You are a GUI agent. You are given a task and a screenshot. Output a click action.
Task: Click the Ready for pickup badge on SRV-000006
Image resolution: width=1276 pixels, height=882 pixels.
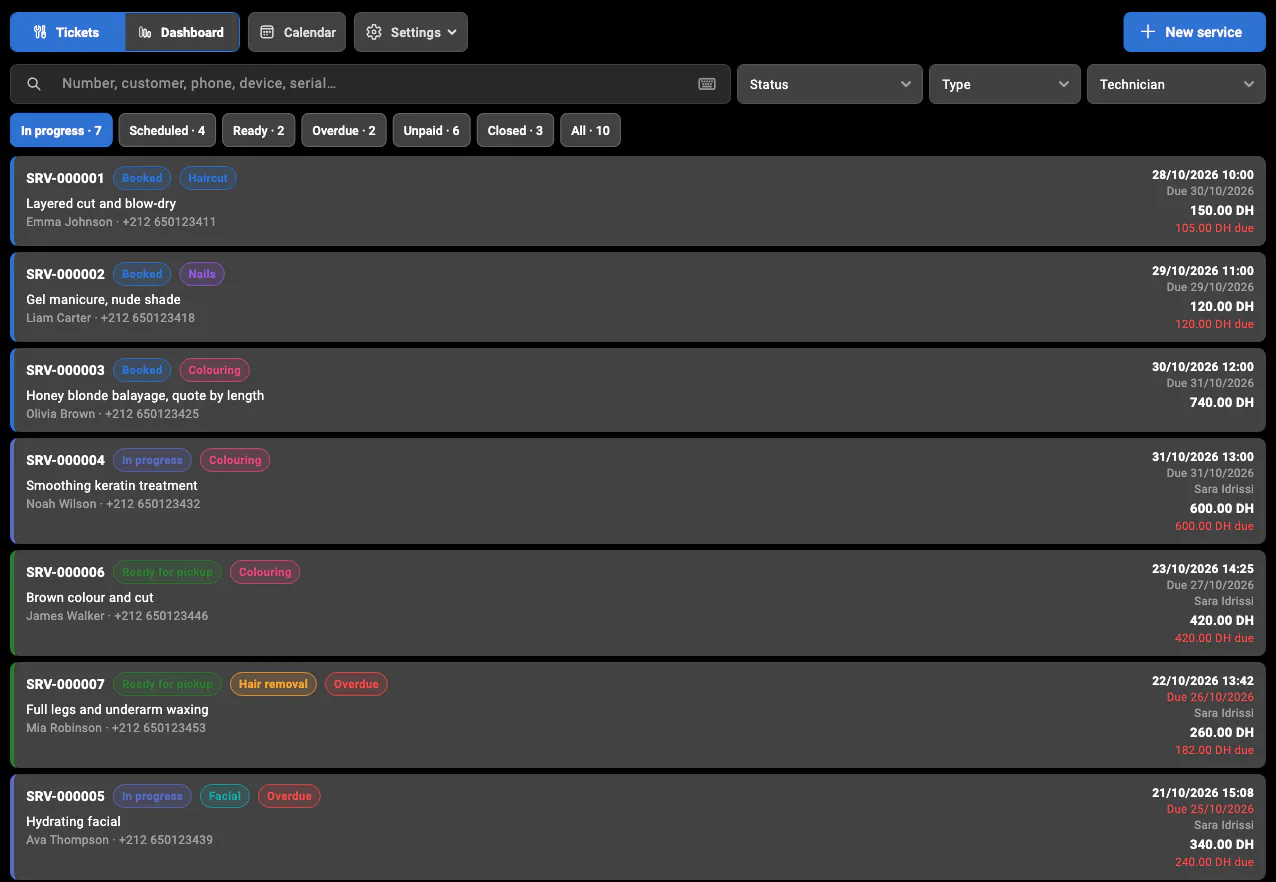tap(167, 572)
